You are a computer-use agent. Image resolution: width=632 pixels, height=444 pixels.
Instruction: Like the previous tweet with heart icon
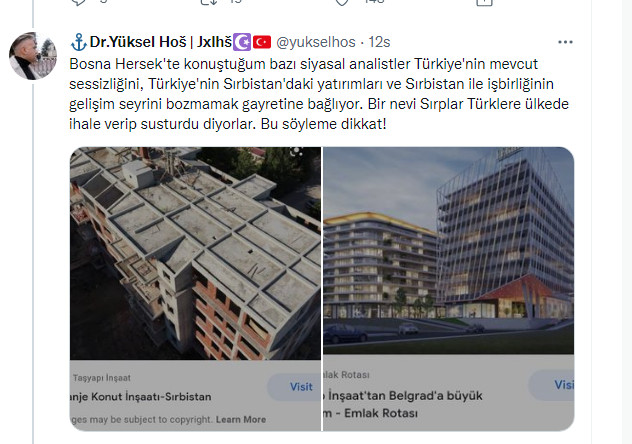pyautogui.click(x=342, y=2)
